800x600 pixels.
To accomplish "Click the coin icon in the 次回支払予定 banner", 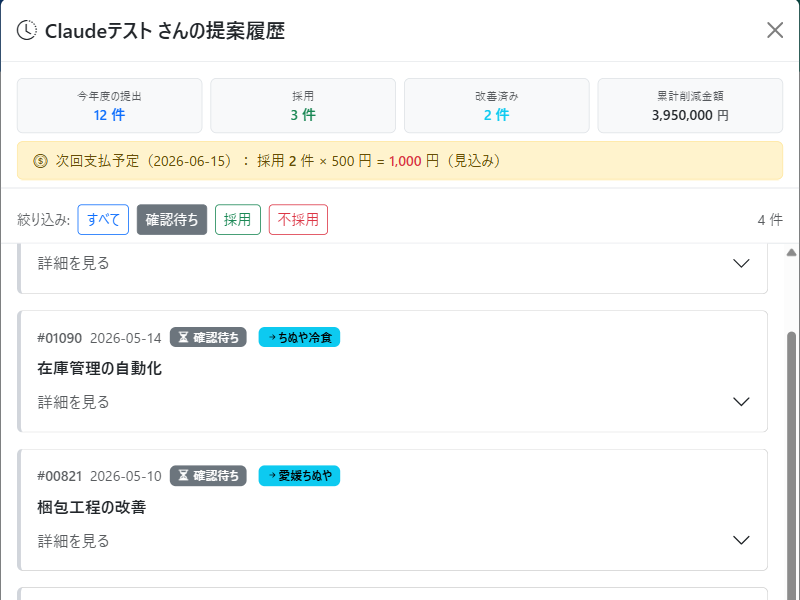I will pos(40,161).
